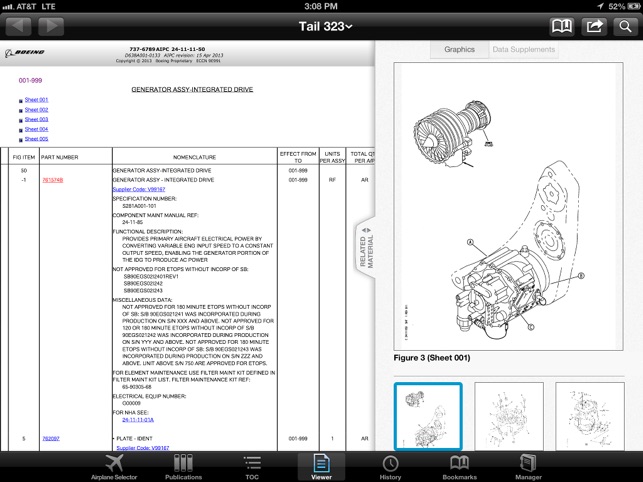Tap the share export icon
The width and height of the screenshot is (643, 482).
coord(594,27)
